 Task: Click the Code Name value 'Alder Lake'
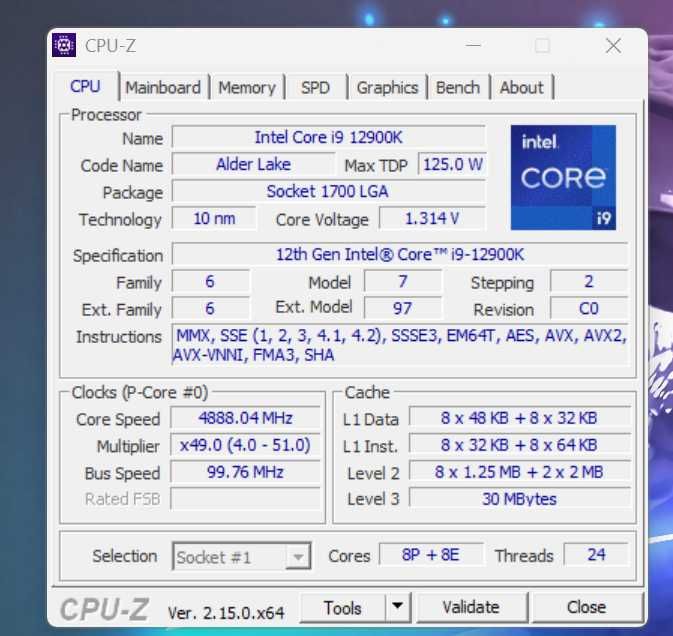click(253, 164)
